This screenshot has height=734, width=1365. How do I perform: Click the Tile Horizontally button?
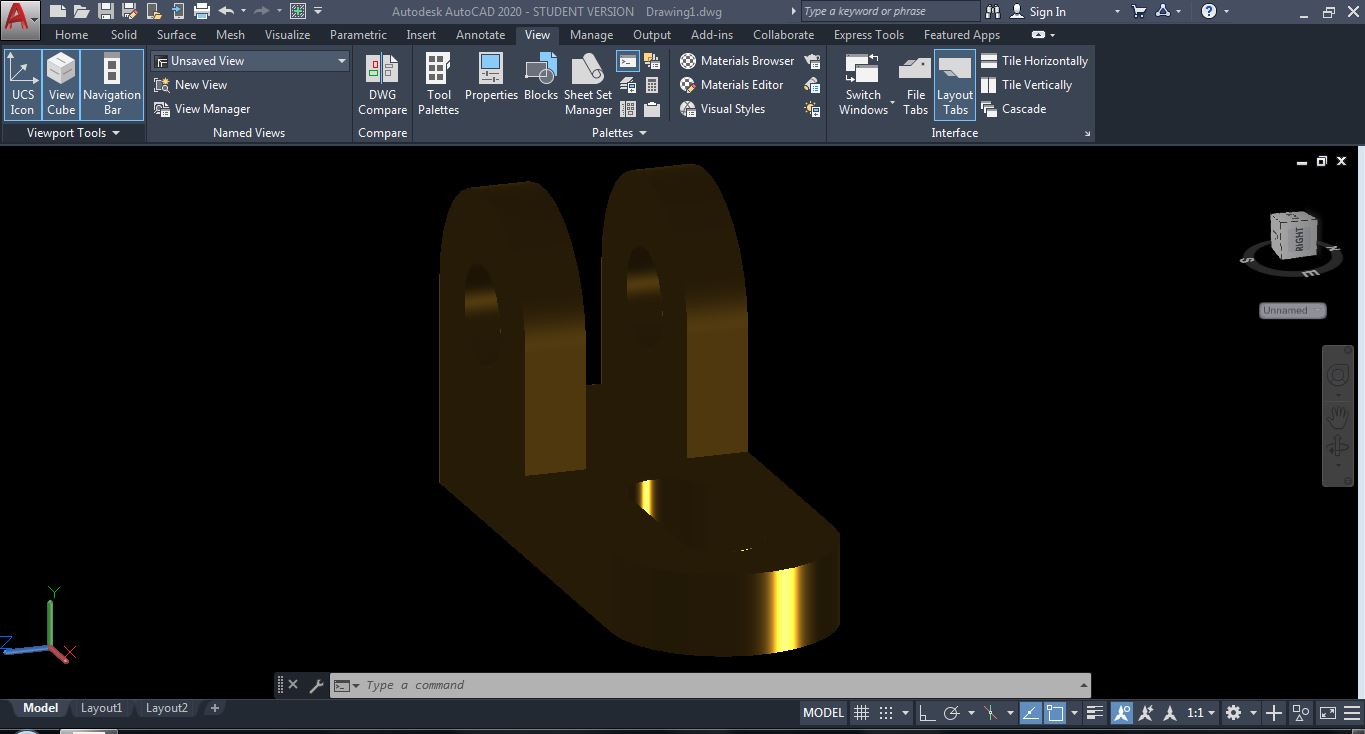tap(1034, 60)
